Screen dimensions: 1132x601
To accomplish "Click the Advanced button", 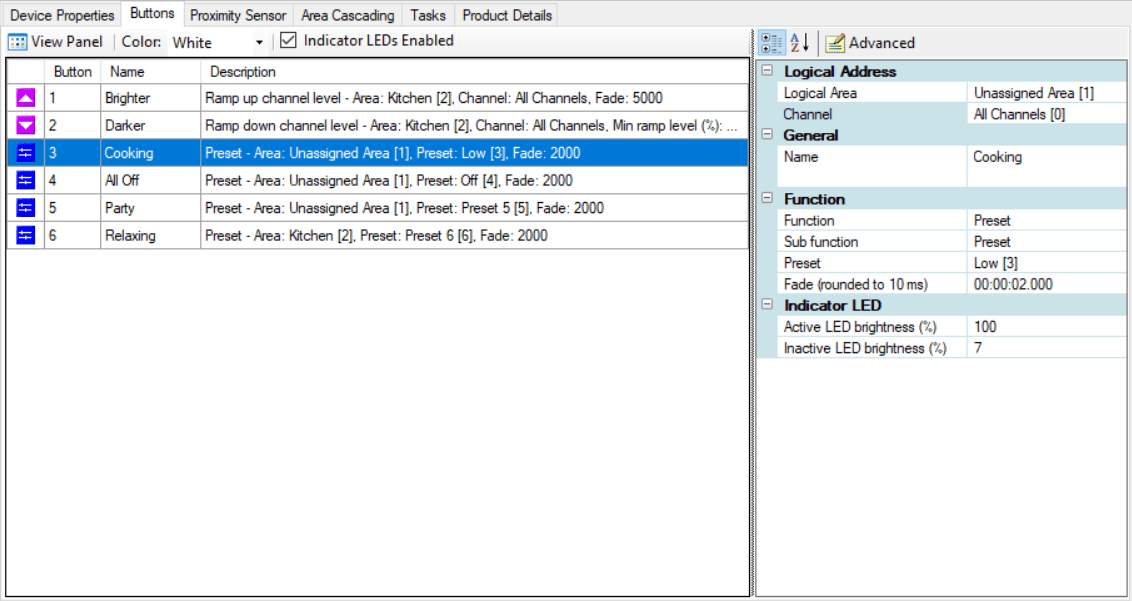I will 872,42.
